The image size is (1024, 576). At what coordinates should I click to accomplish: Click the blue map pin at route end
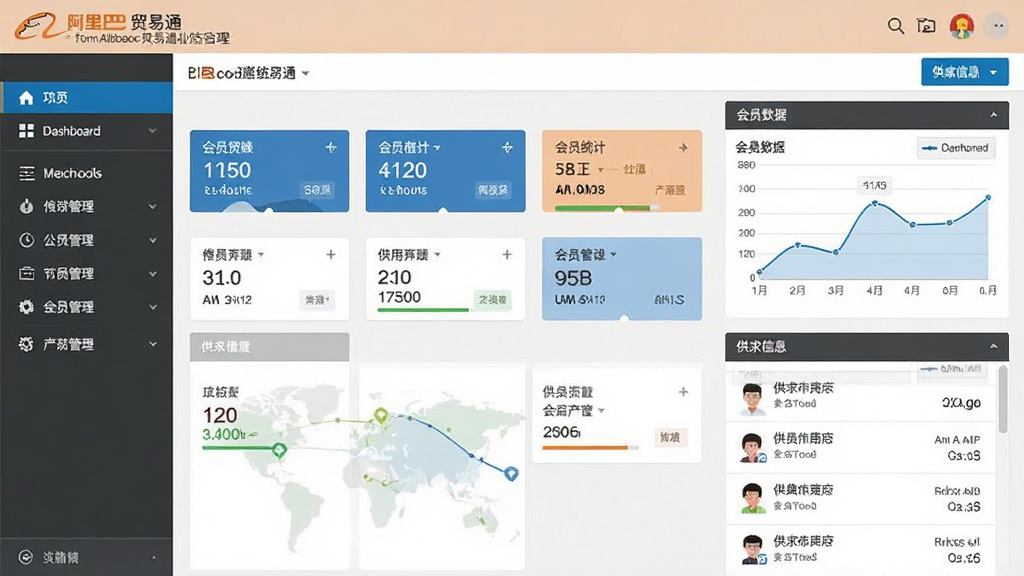[511, 473]
